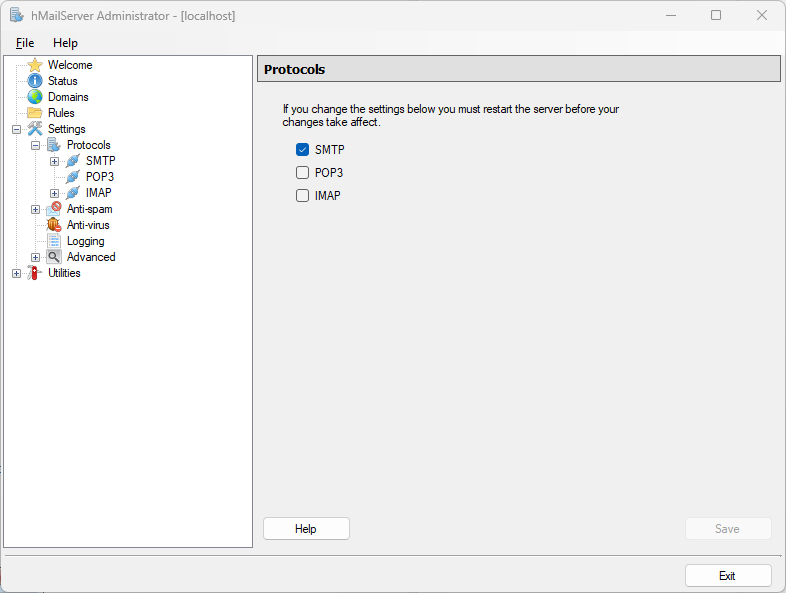The image size is (786, 593).
Task: Open the File menu
Action: pos(25,43)
